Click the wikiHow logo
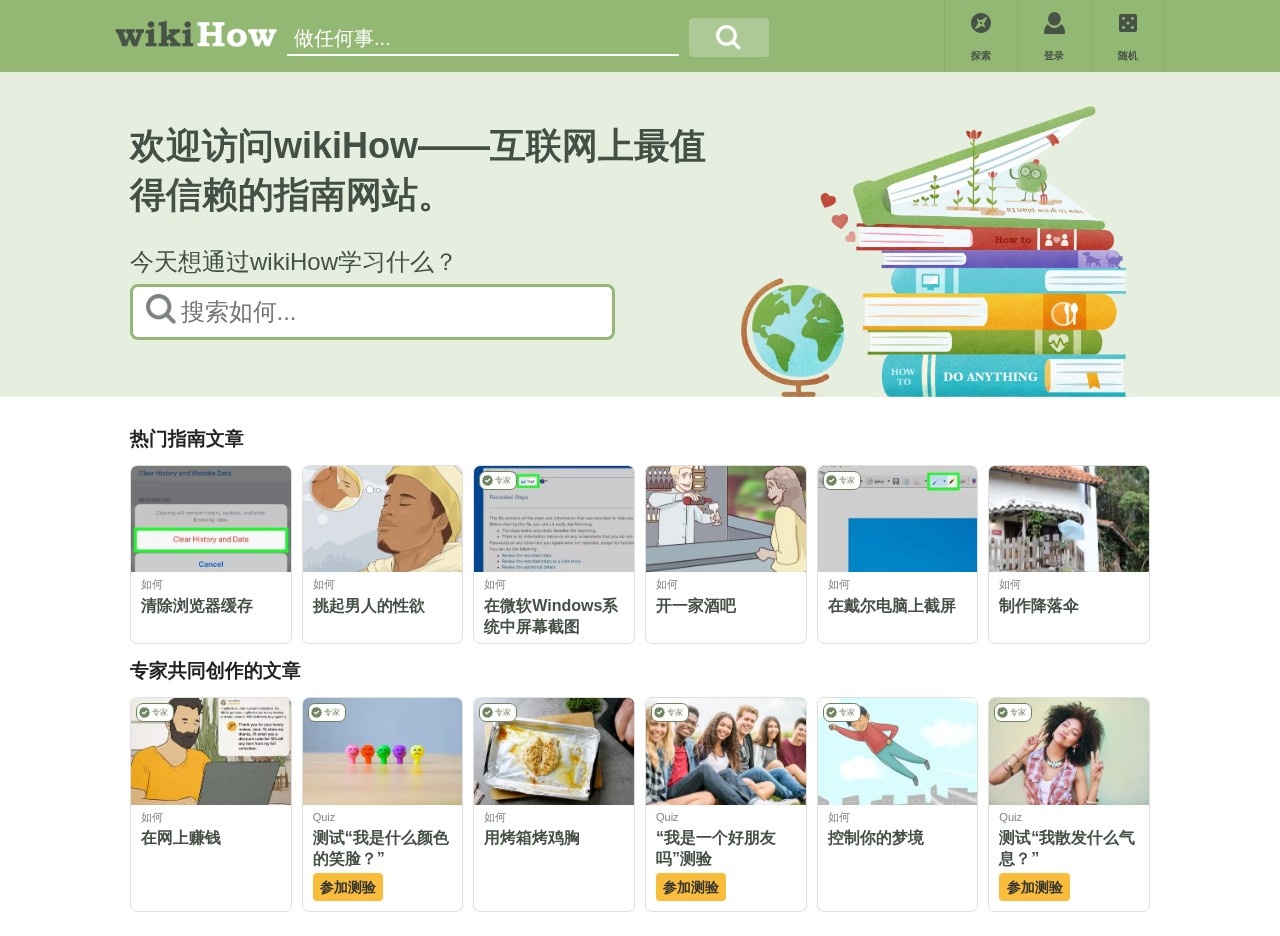1280x936 pixels. point(196,35)
